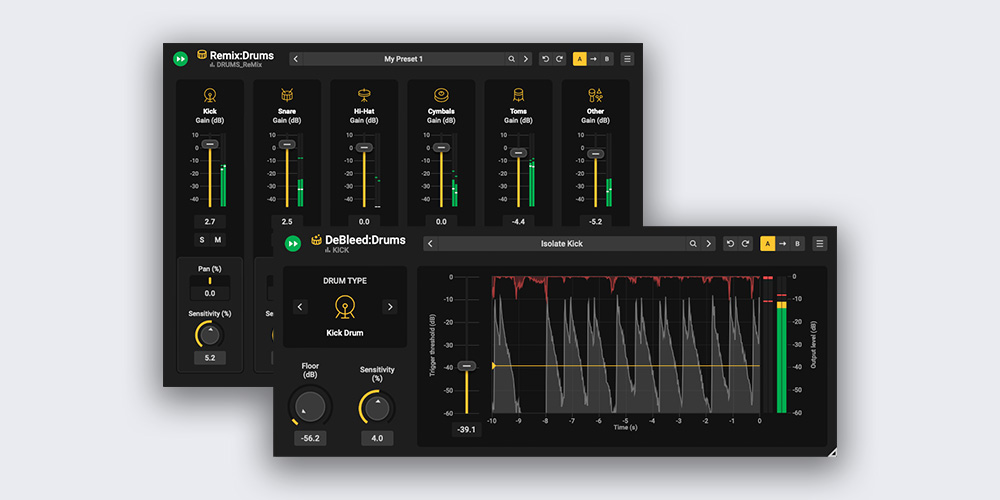Viewport: 1000px width, 500px height.
Task: Solo the Kick channel with S button
Action: pos(202,240)
